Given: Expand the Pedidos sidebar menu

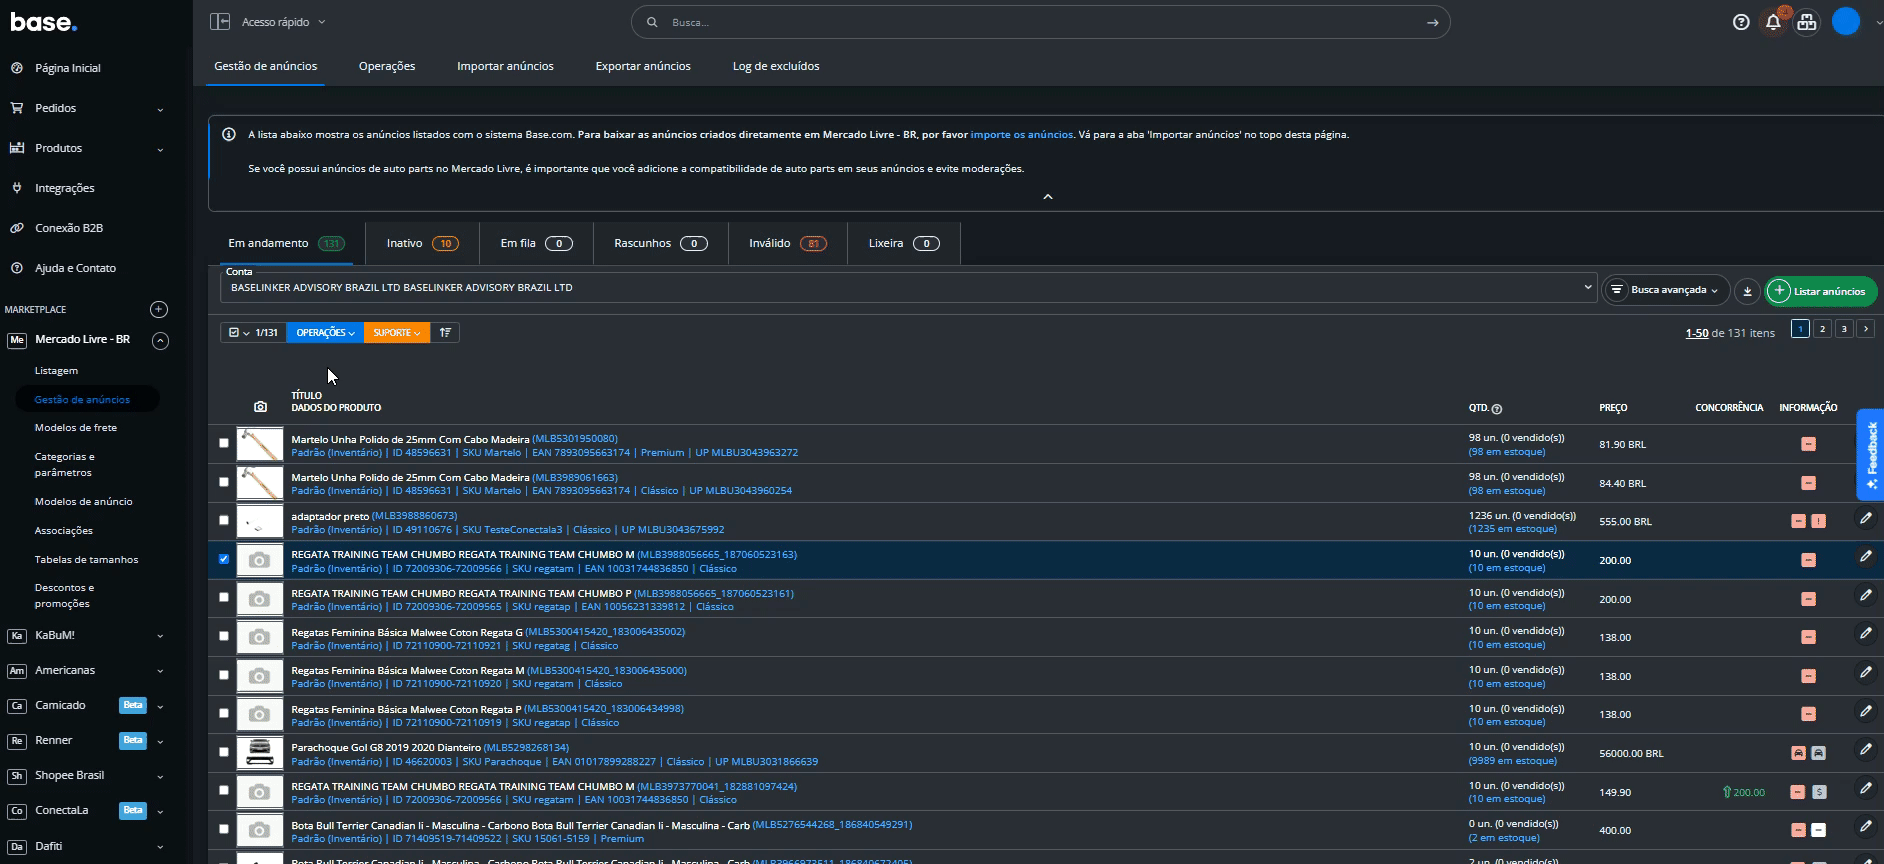Looking at the screenshot, I should [x=160, y=109].
